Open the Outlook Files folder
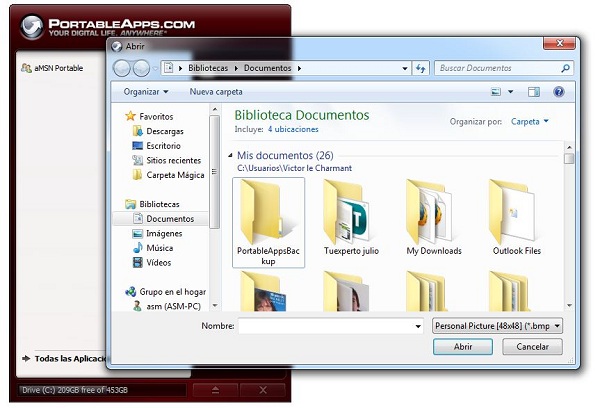This screenshot has height=408, width=600. click(x=517, y=218)
